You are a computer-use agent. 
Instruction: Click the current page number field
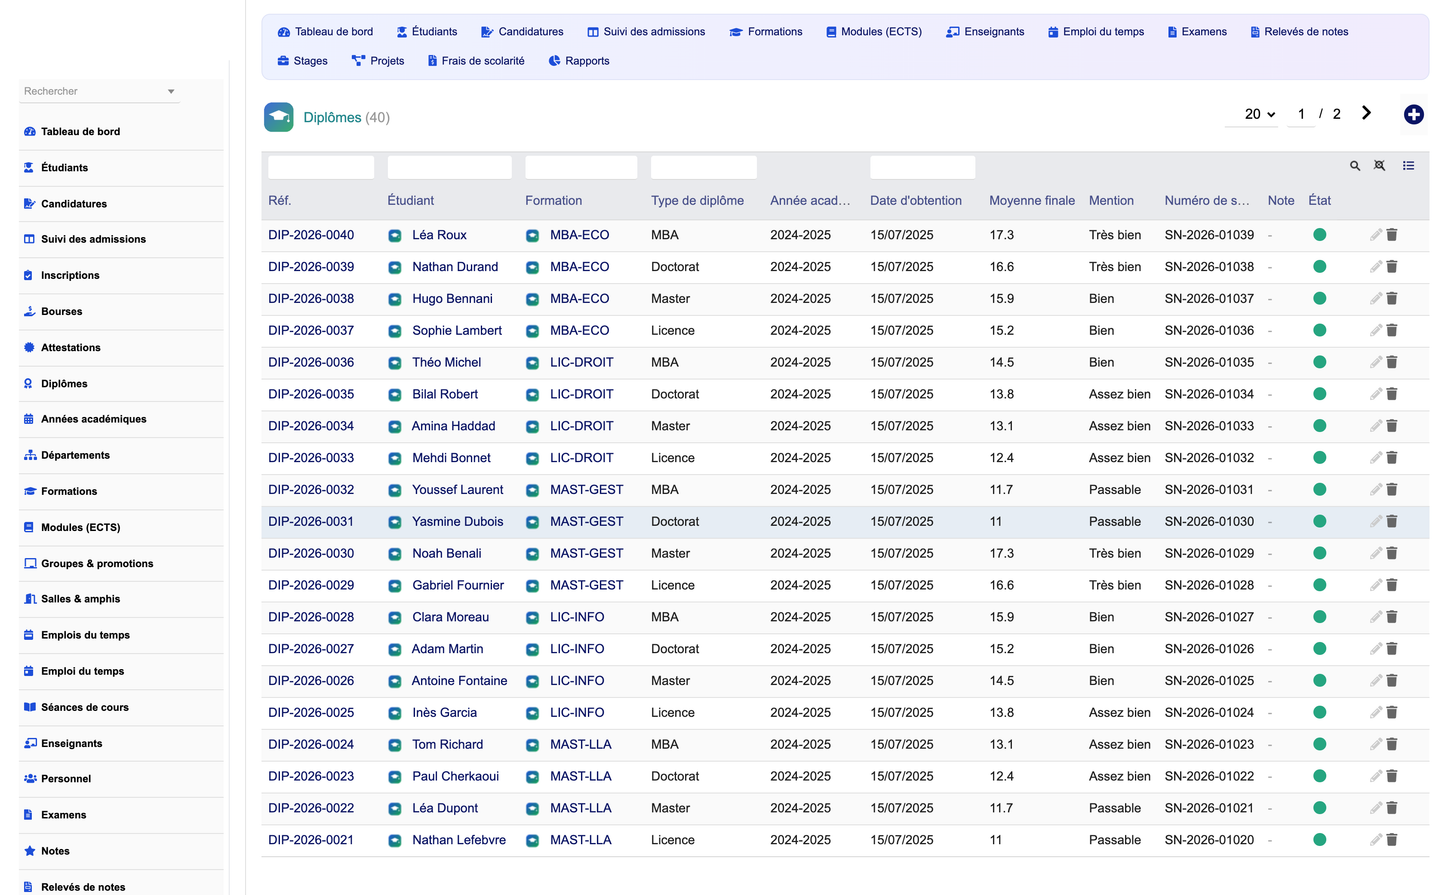pos(1301,114)
